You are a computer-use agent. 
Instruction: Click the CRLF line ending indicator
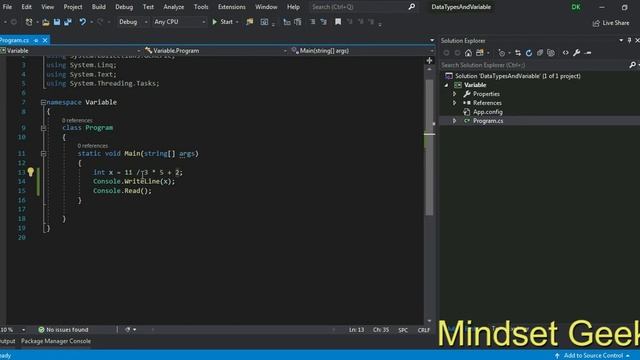click(423, 330)
